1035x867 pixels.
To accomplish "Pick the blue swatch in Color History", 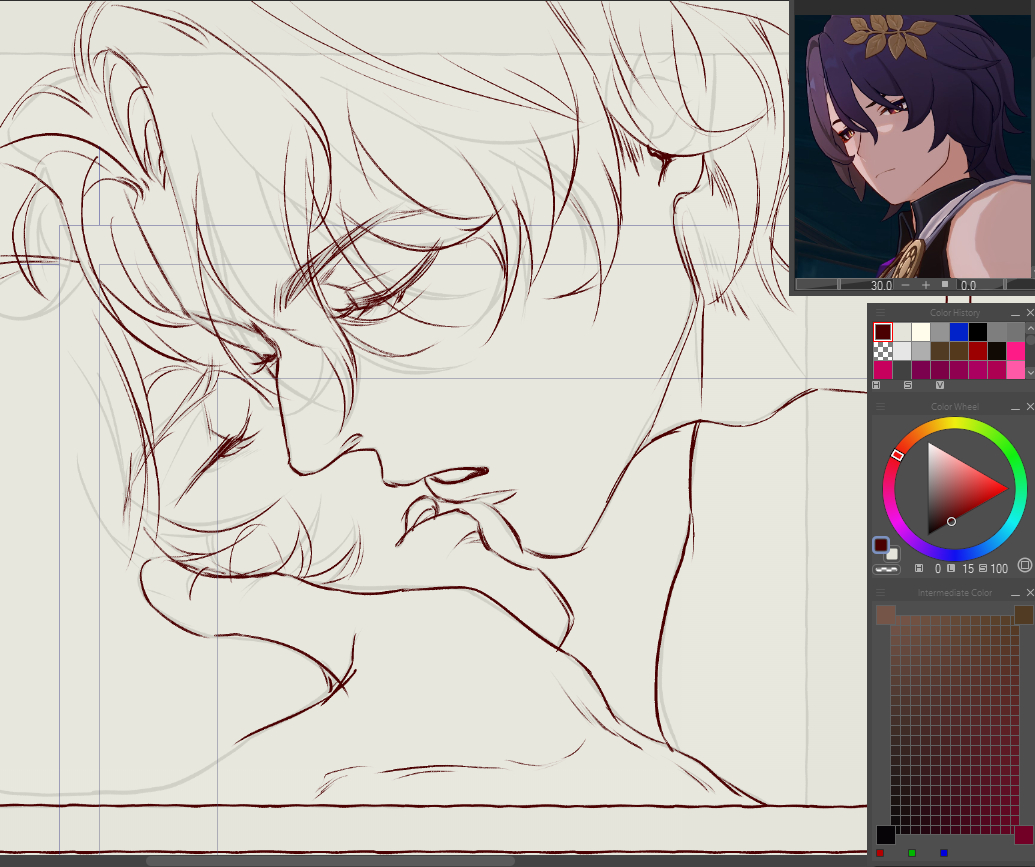I will pyautogui.click(x=958, y=331).
